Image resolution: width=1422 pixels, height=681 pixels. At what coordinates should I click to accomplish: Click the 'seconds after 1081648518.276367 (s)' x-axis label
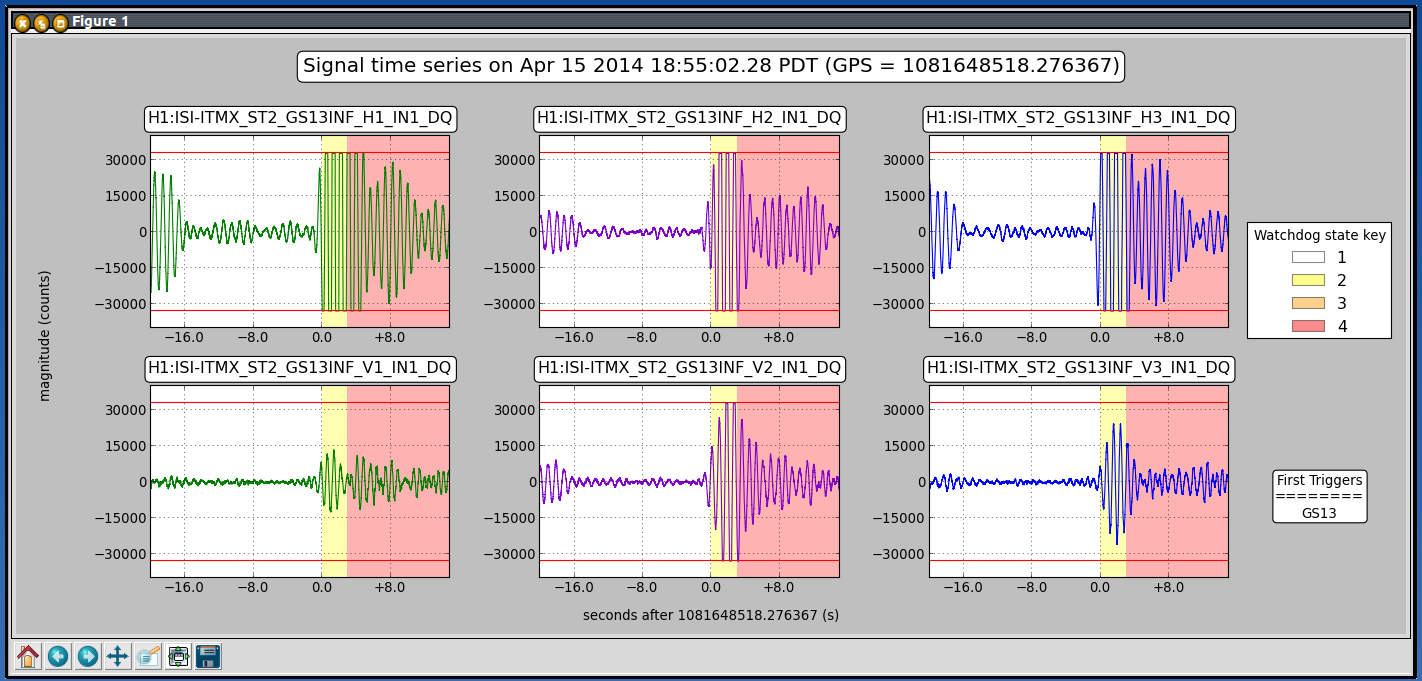click(711, 615)
